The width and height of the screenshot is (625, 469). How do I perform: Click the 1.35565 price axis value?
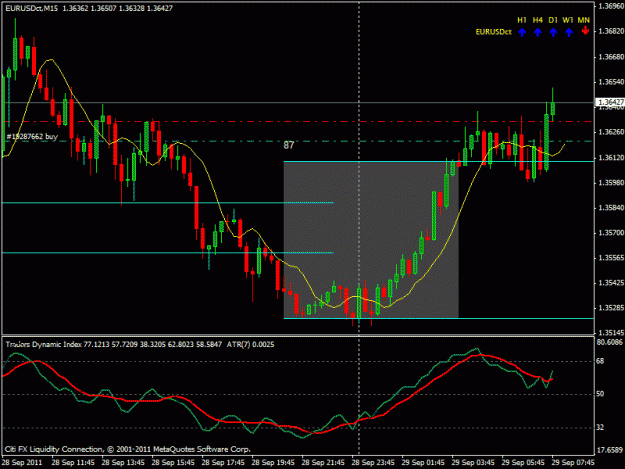click(611, 258)
